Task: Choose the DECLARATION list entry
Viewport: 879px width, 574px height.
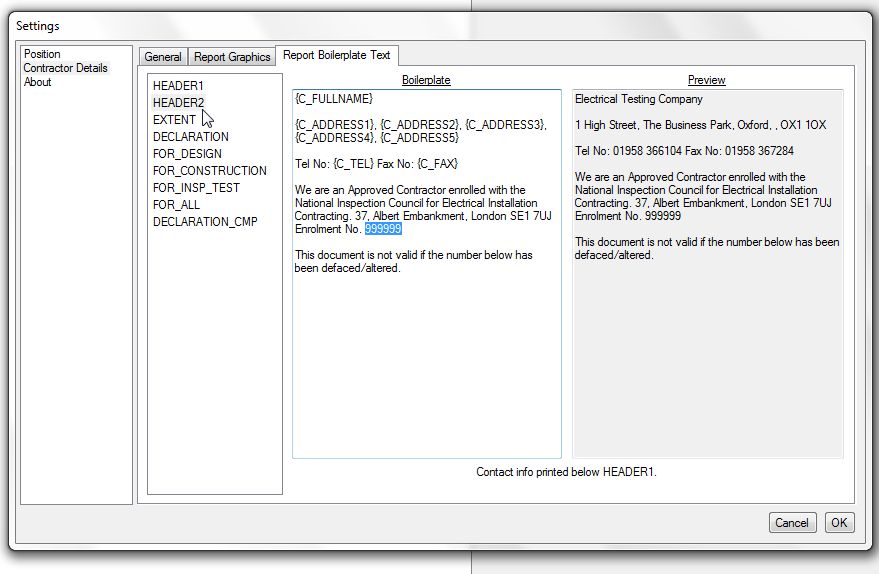Action: click(x=191, y=137)
